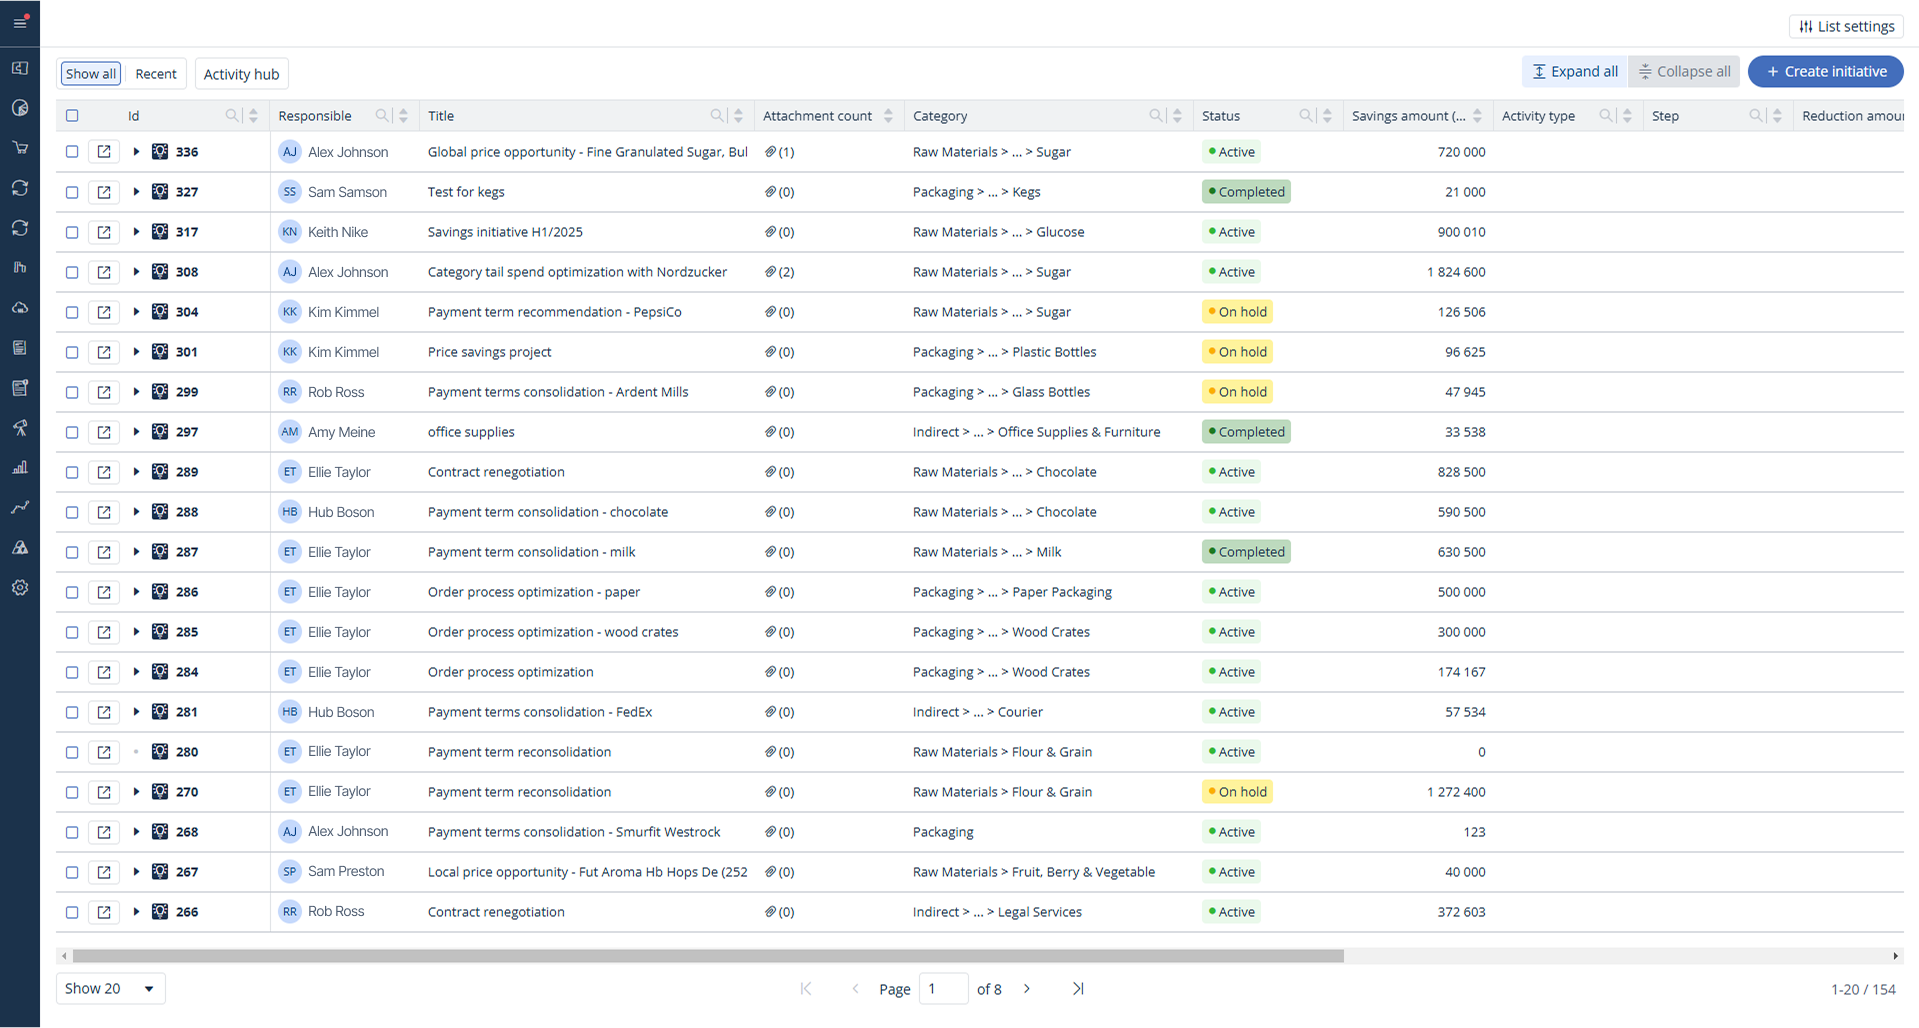Open List settings
The width and height of the screenshot is (1919, 1028).
(1846, 27)
